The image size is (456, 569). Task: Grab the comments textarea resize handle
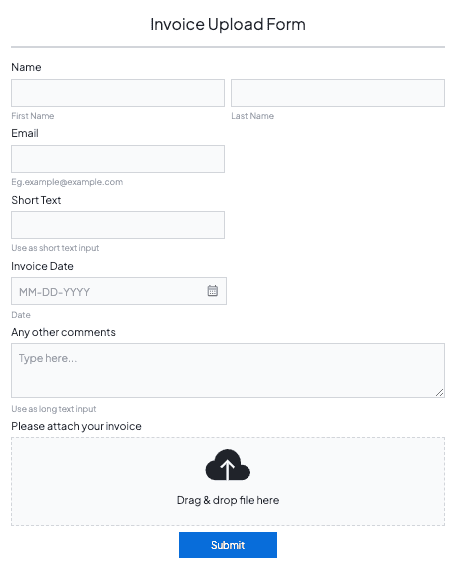(439, 392)
